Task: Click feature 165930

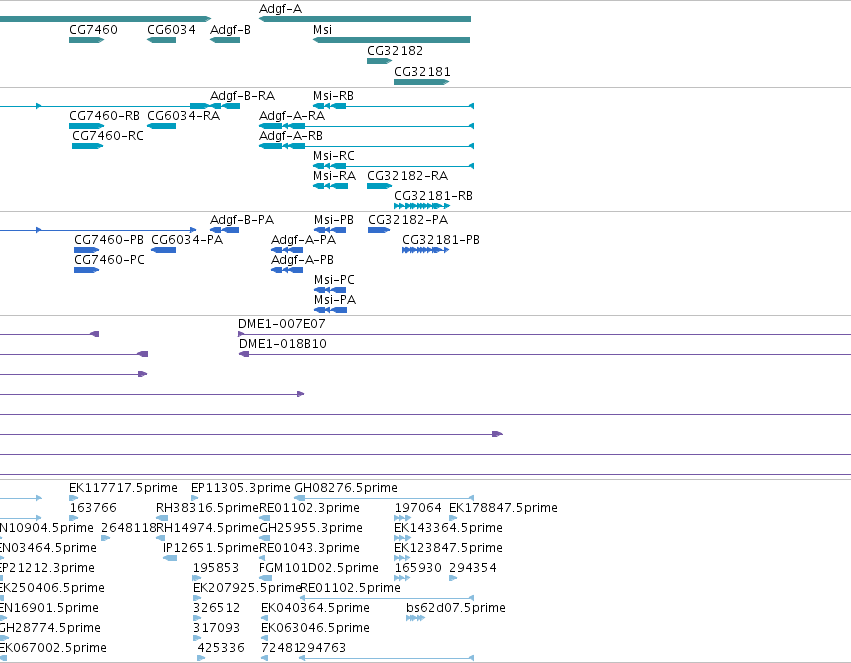Action: [x=402, y=578]
